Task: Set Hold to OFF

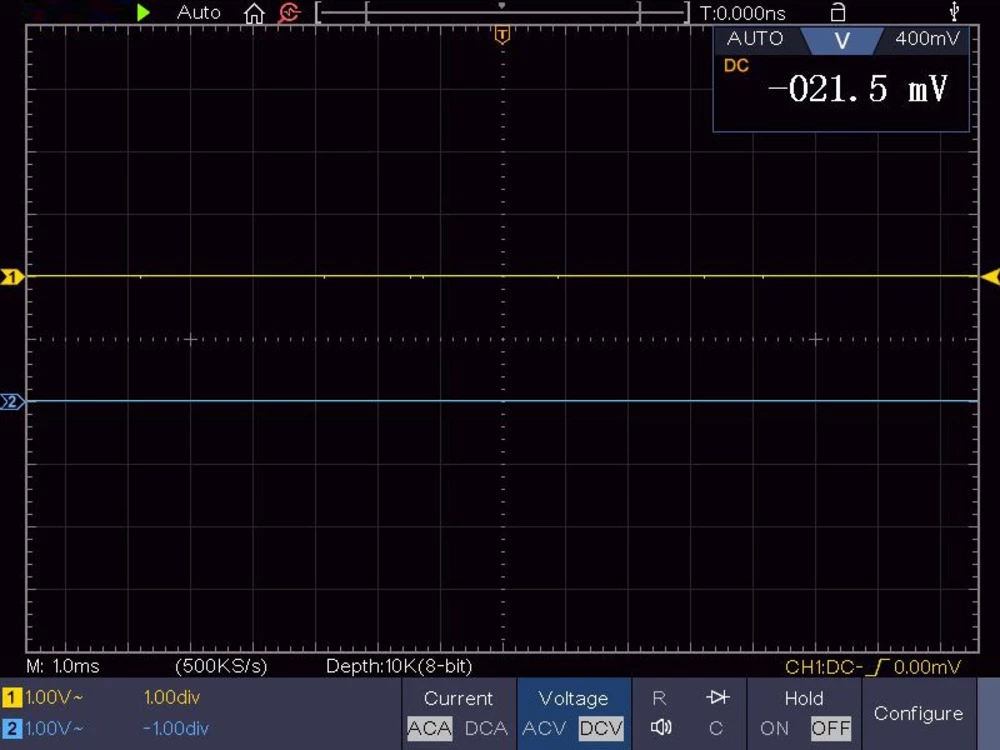Action: point(830,728)
